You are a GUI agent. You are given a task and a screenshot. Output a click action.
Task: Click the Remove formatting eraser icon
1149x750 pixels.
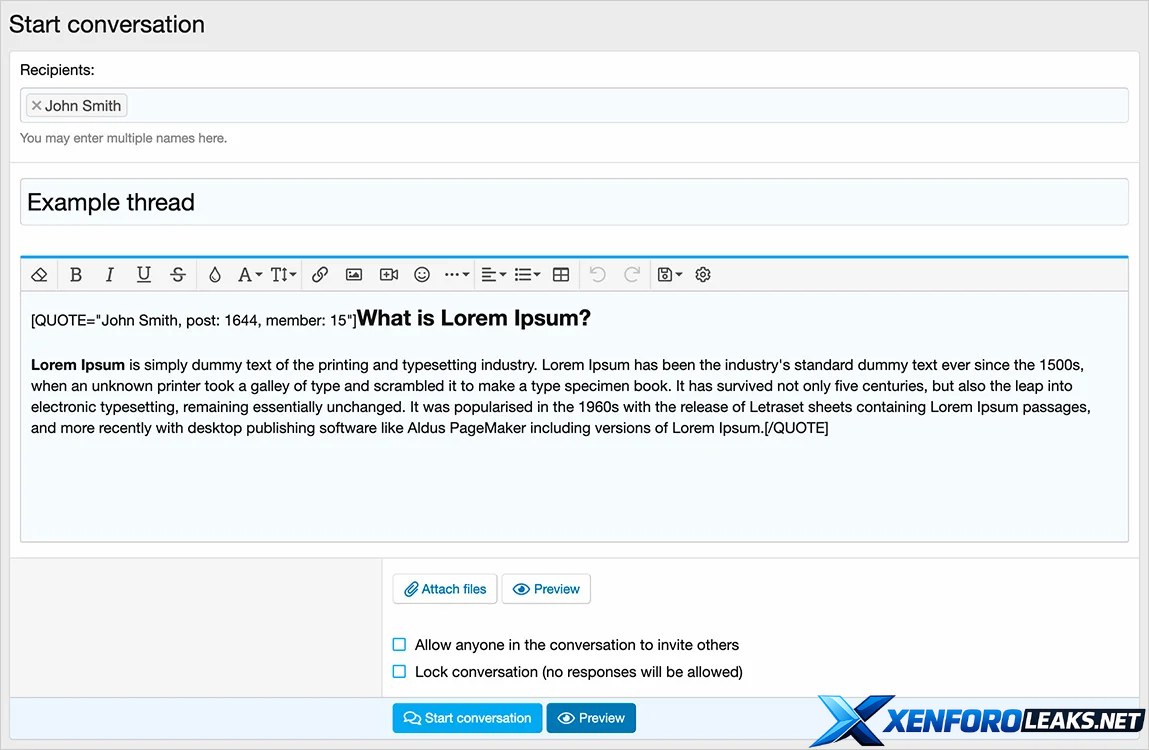point(39,275)
